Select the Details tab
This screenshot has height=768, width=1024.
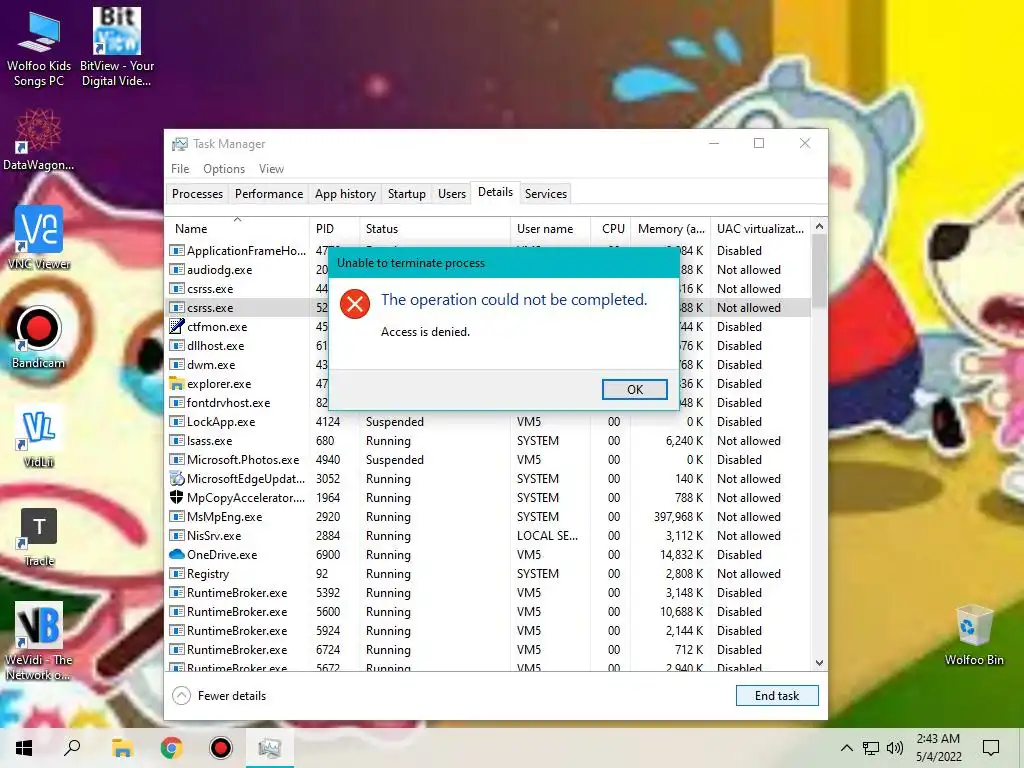tap(495, 192)
